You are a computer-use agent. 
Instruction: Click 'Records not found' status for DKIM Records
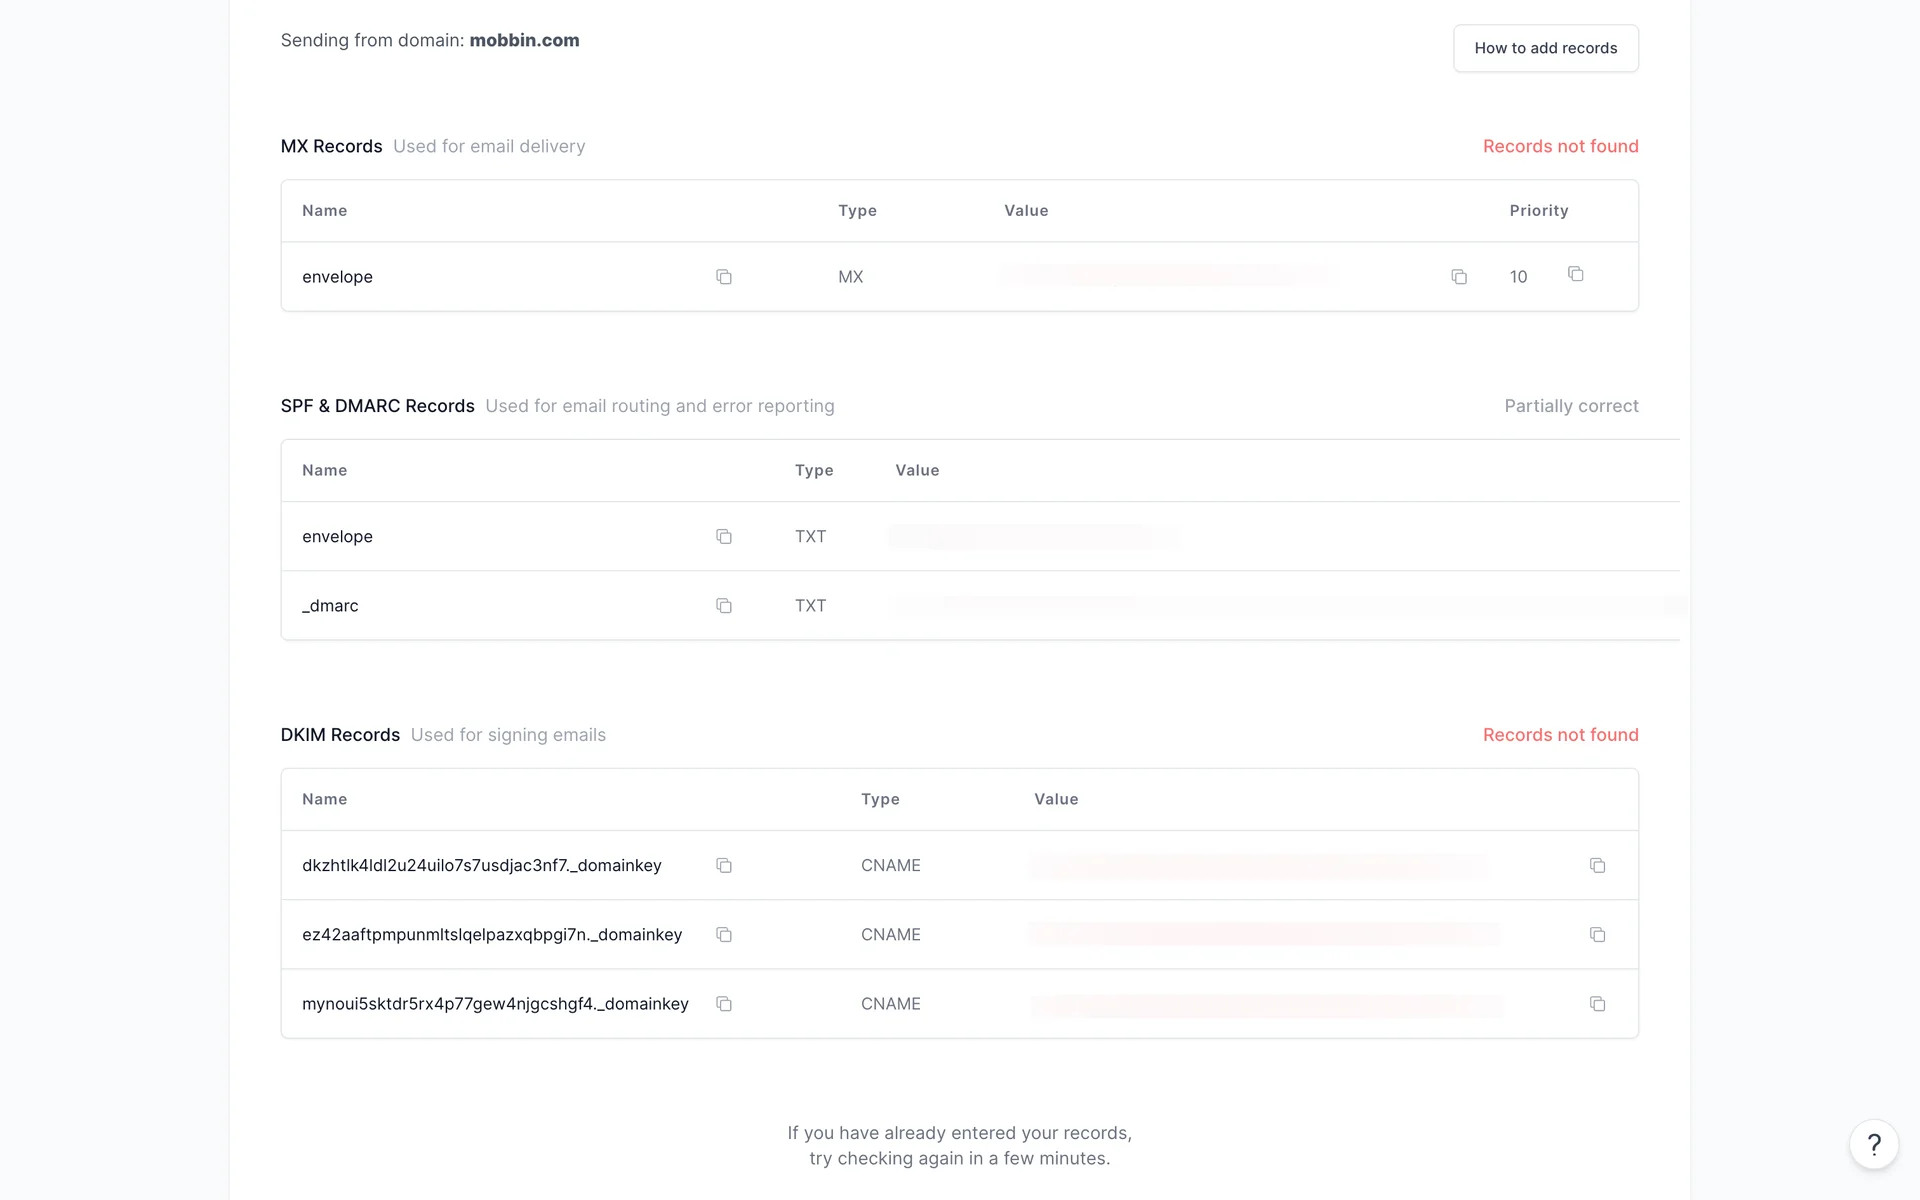(1560, 735)
